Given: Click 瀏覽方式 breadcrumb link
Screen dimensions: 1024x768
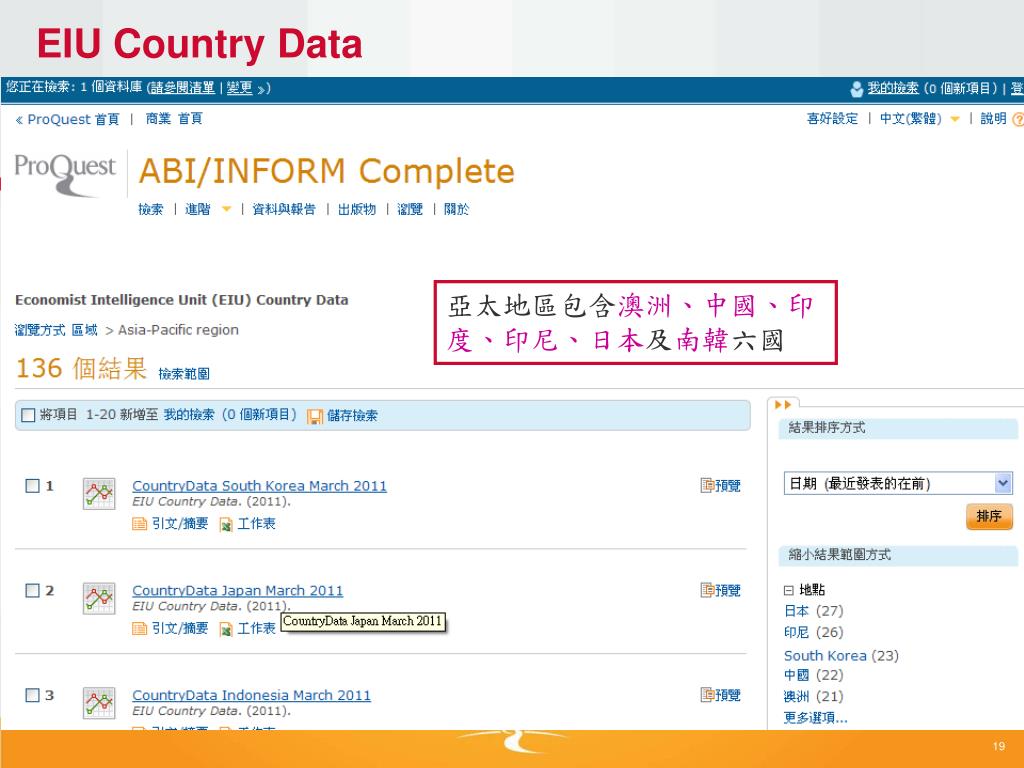Looking at the screenshot, I should [x=40, y=330].
